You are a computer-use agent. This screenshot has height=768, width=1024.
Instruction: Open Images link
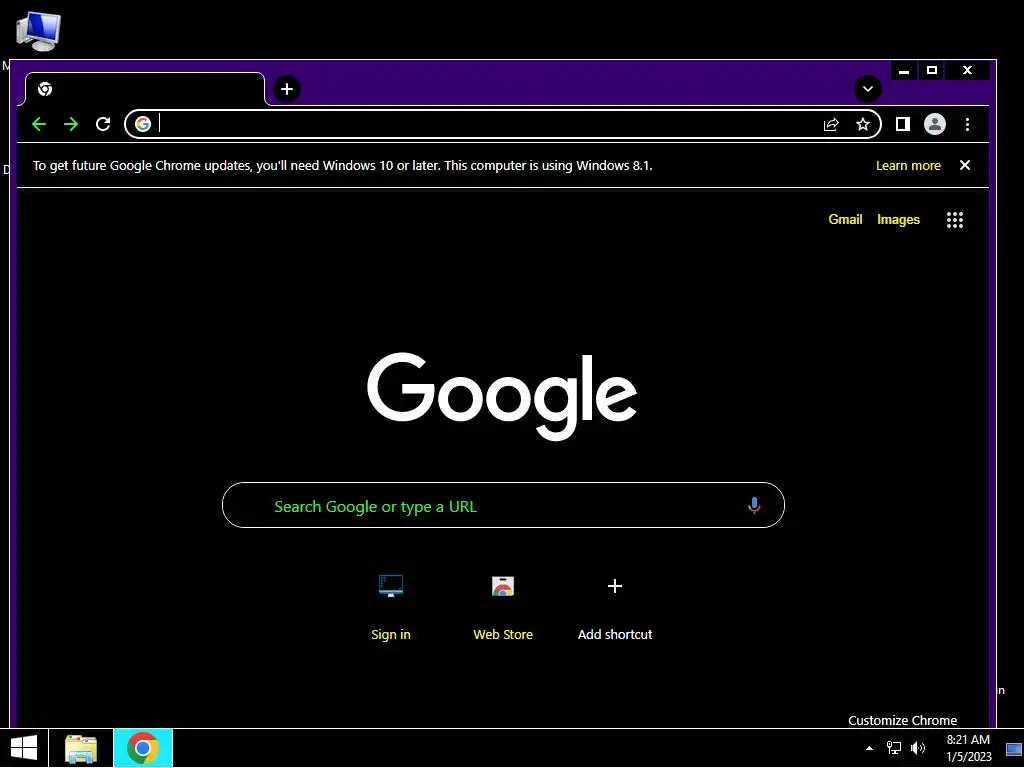pos(898,219)
